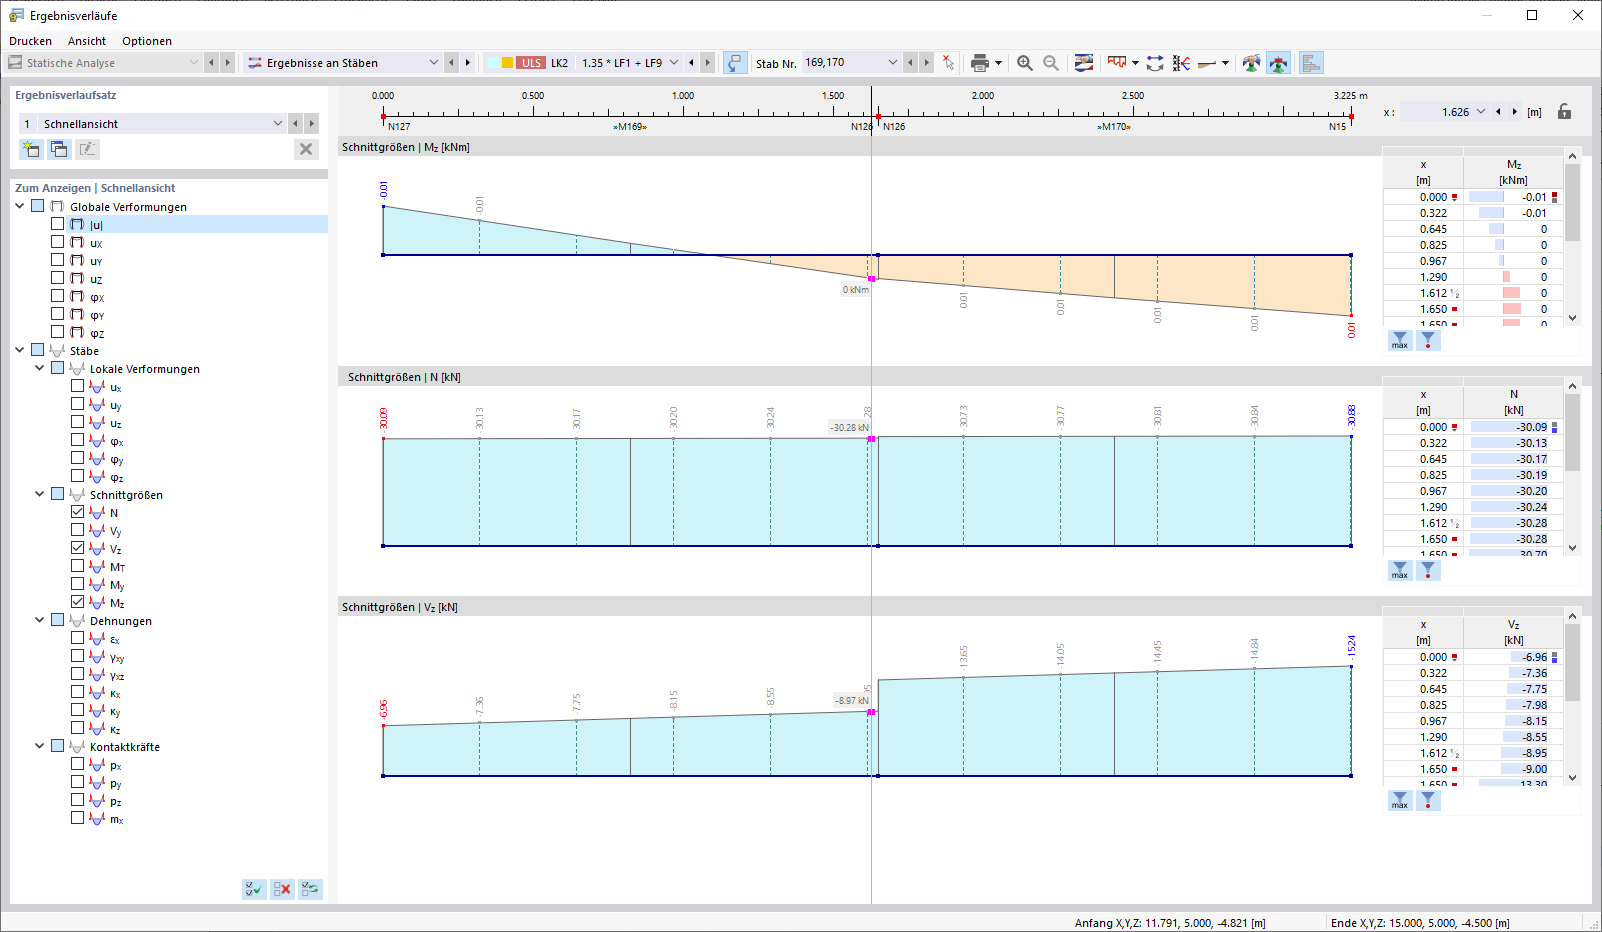The image size is (1602, 932).
Task: Go to next load combination
Action: (707, 62)
